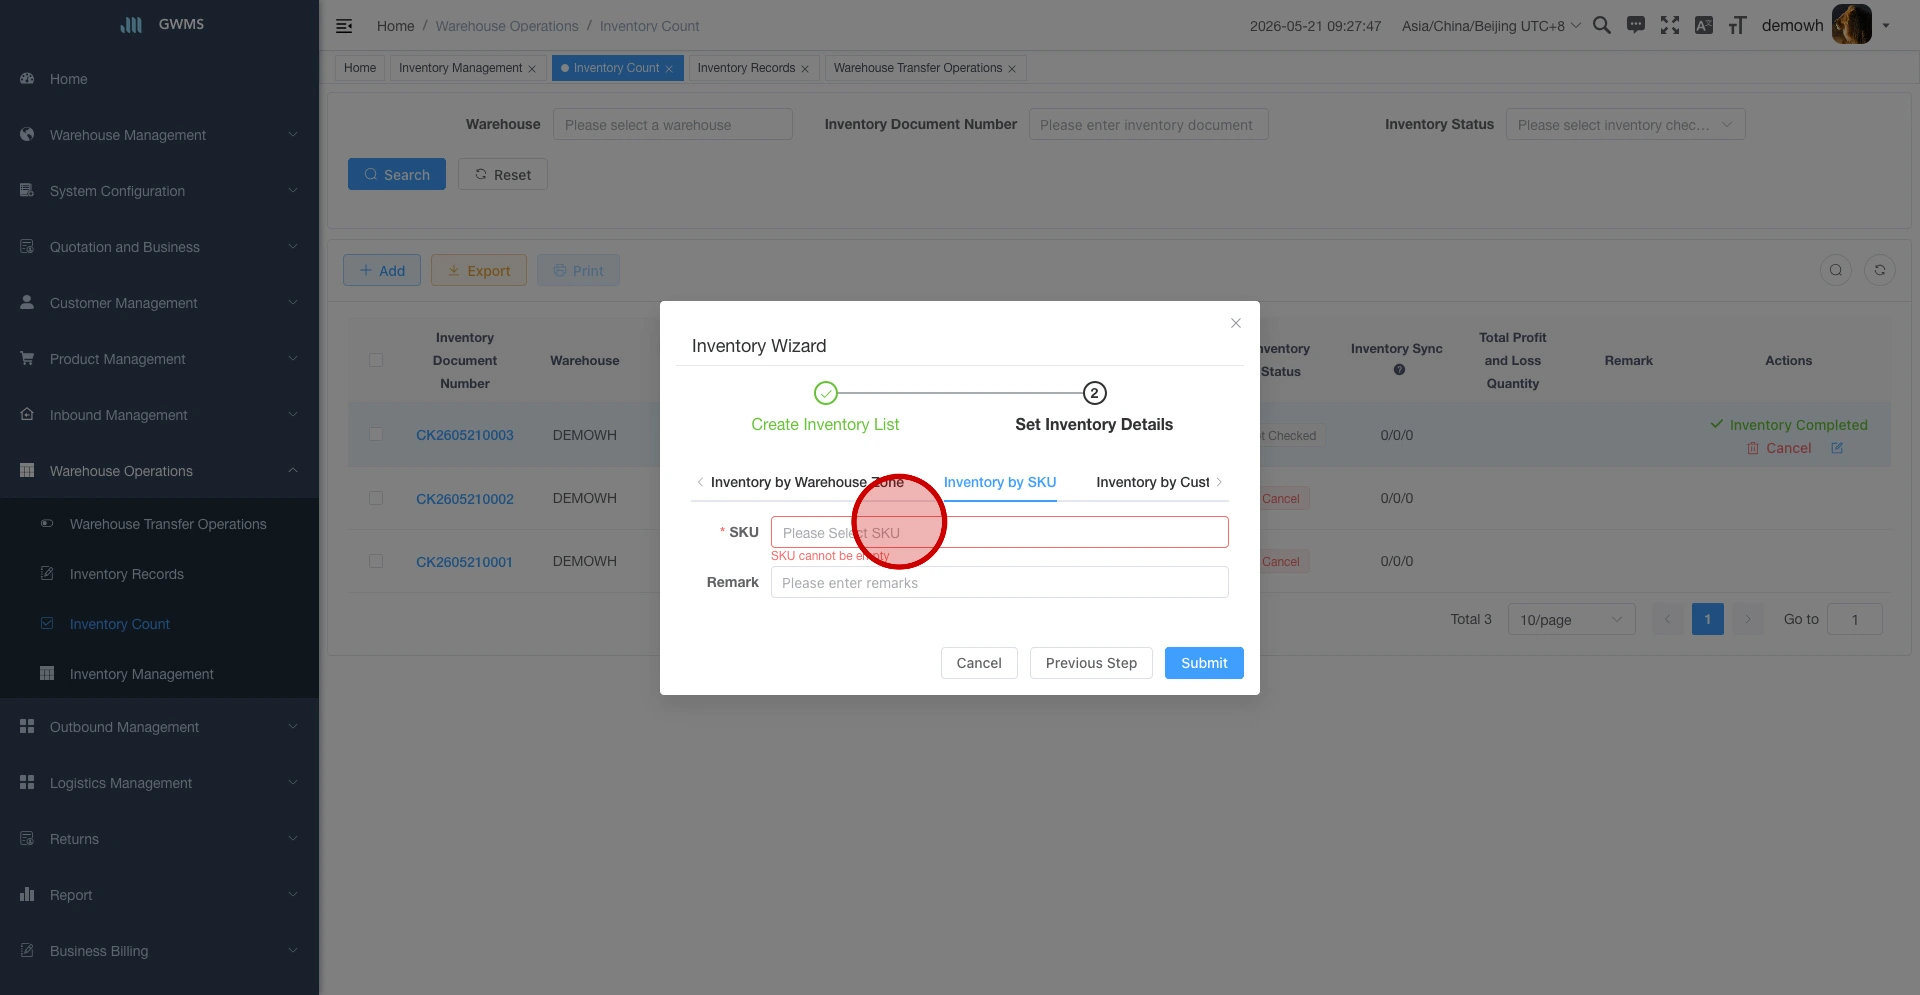Click the demowh user avatar
The height and width of the screenshot is (995, 1920).
click(1851, 25)
